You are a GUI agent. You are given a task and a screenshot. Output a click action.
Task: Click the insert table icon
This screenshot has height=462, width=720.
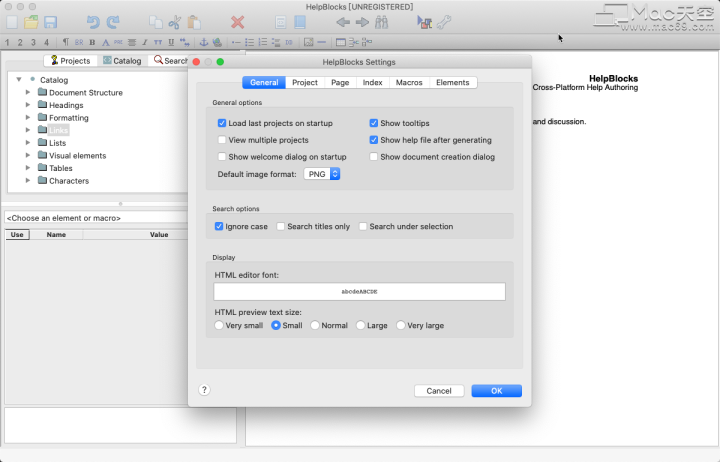pyautogui.click(x=341, y=42)
